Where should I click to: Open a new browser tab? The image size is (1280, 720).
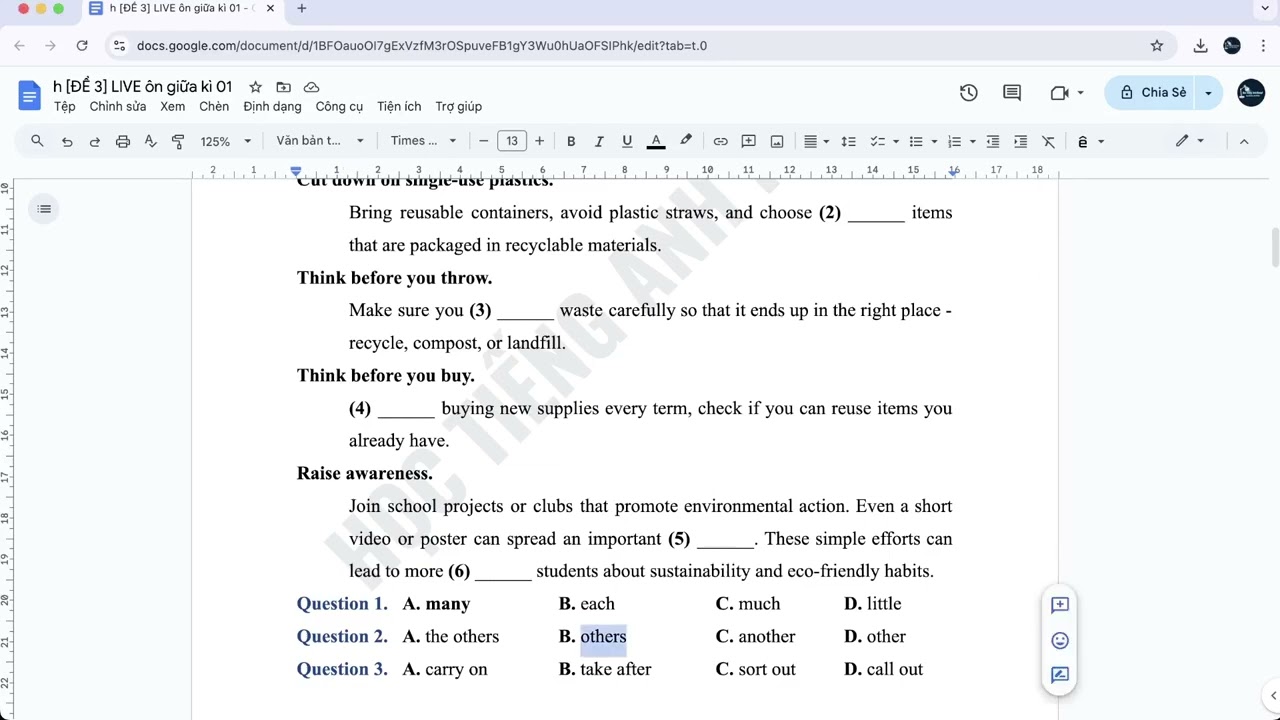point(301,9)
